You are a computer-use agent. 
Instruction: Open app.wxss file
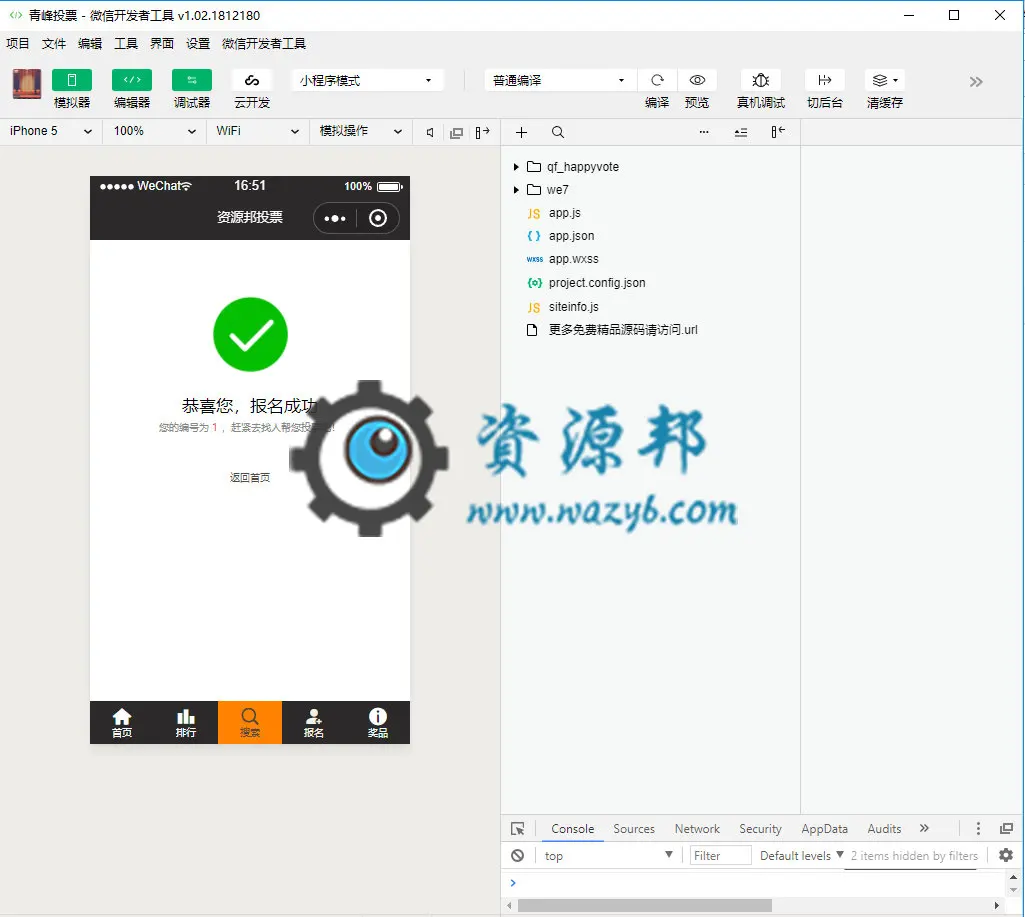(573, 259)
